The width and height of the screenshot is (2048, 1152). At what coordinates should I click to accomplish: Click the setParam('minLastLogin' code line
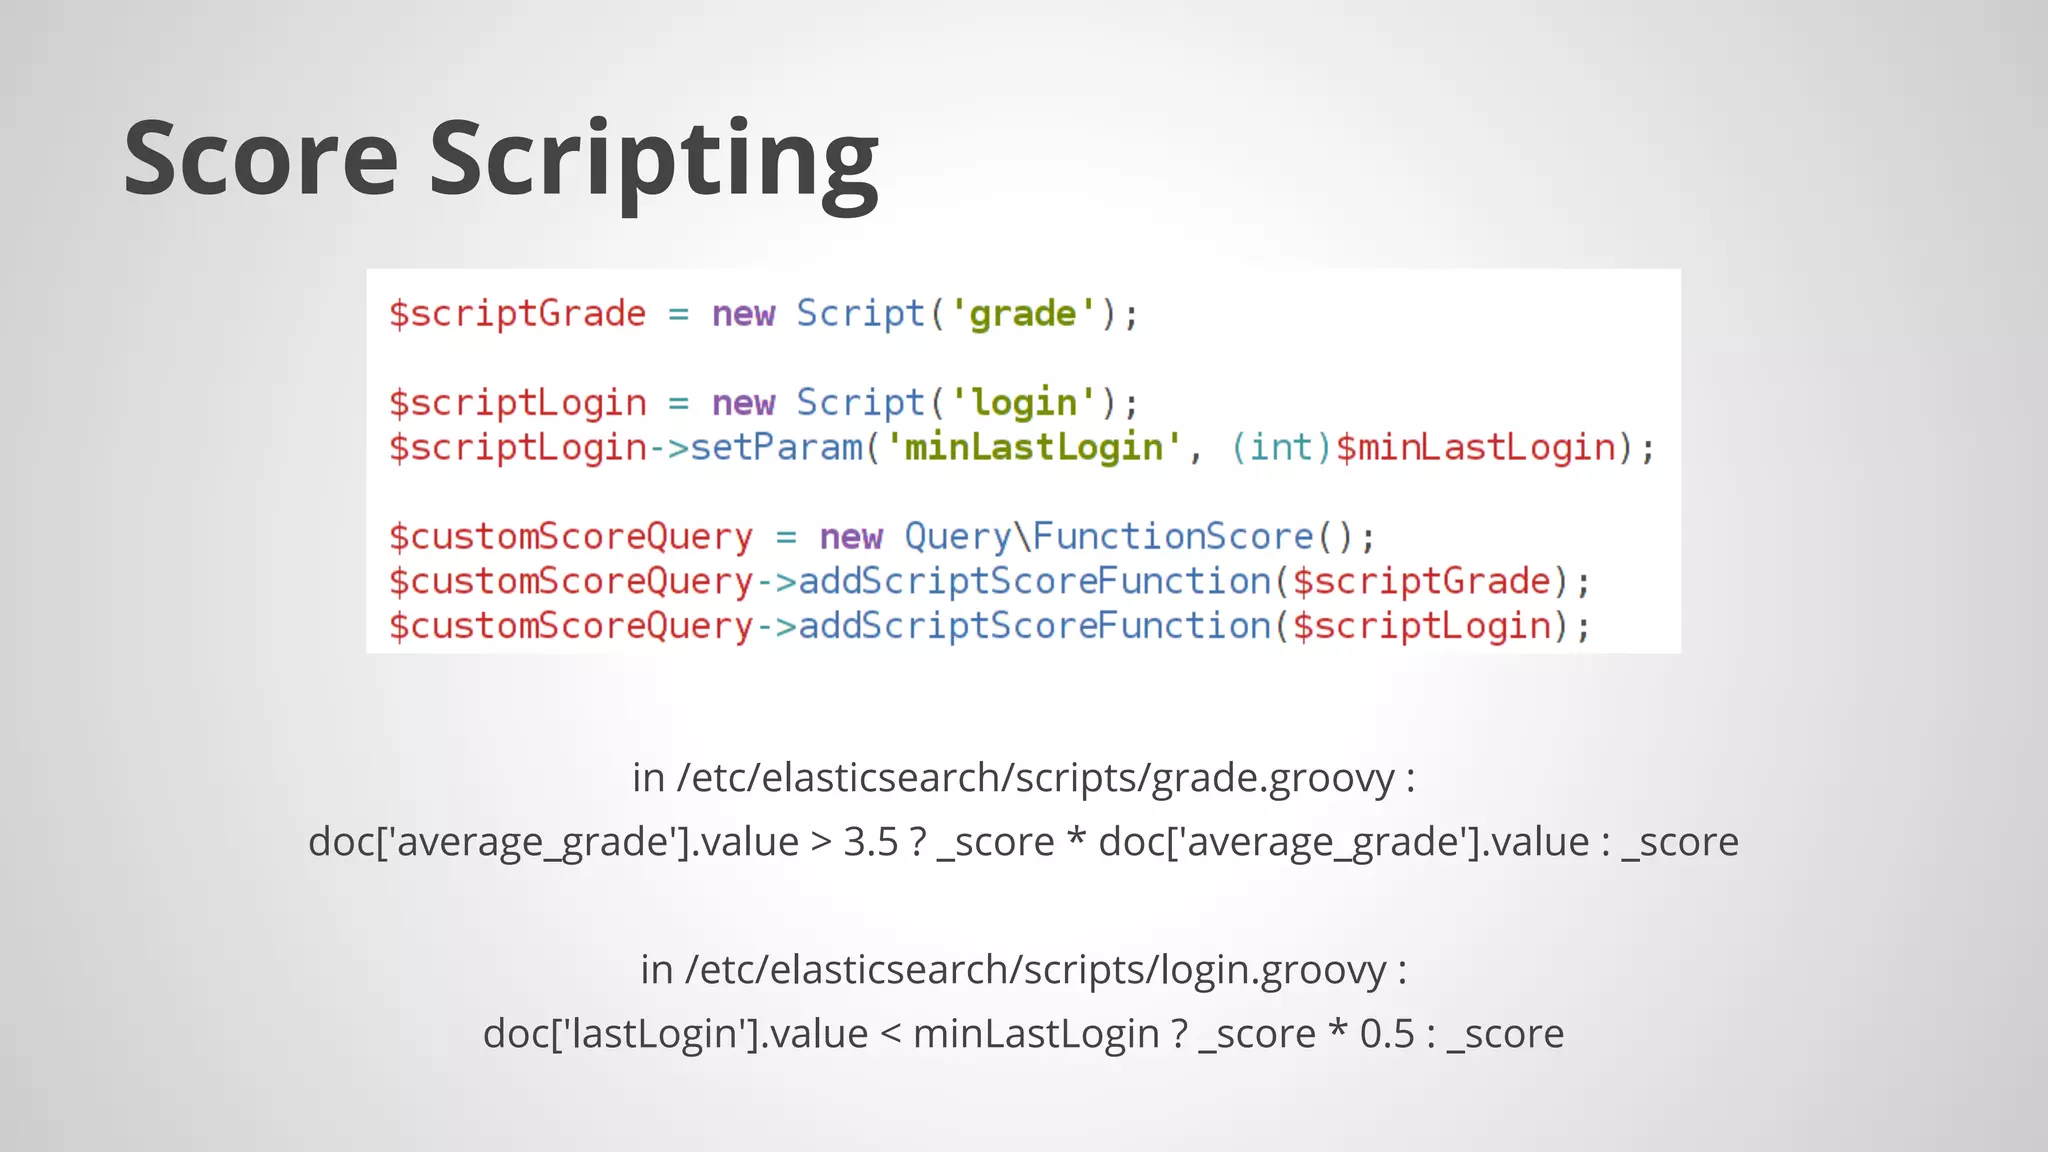tap(1022, 447)
